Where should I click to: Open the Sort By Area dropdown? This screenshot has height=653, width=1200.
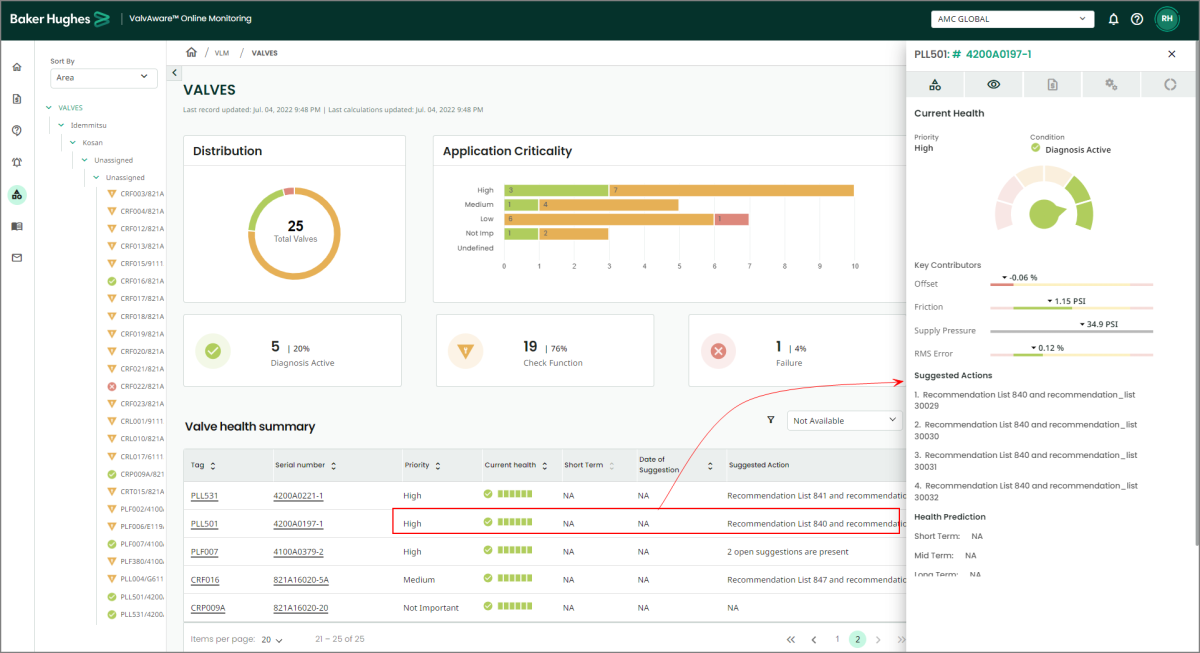(104, 77)
